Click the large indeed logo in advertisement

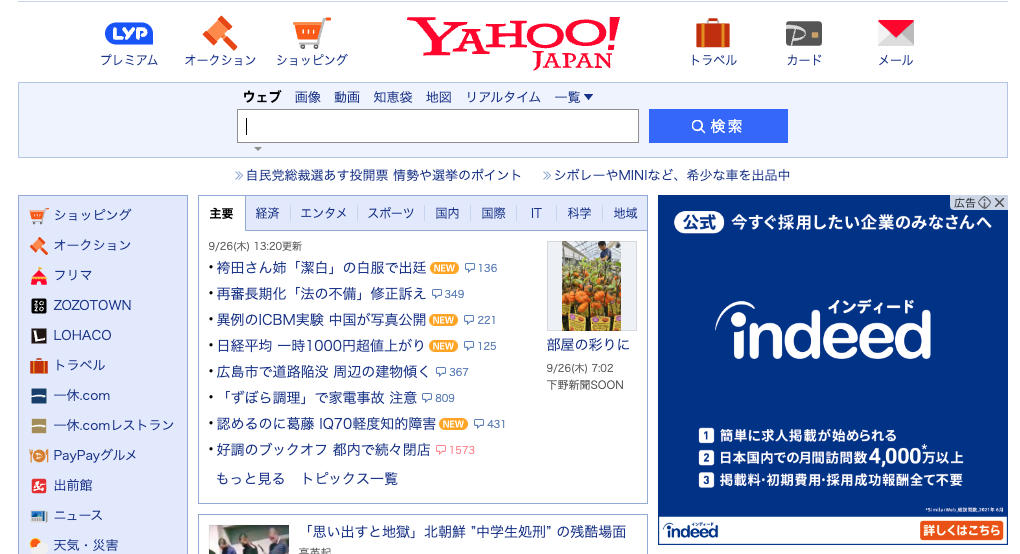824,330
